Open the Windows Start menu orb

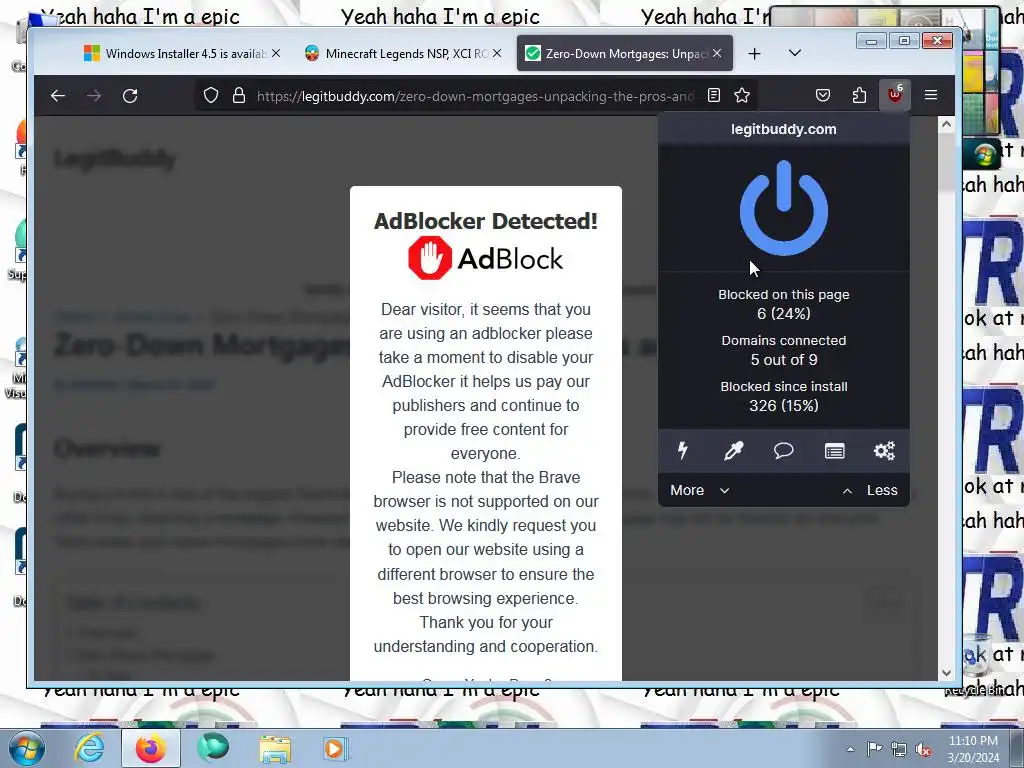(27, 748)
